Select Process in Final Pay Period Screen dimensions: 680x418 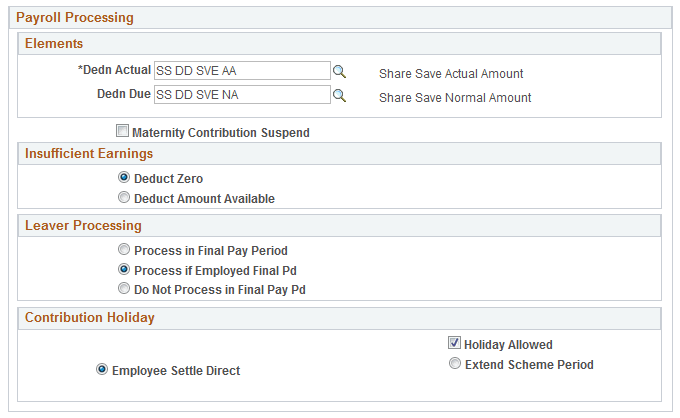coord(124,250)
